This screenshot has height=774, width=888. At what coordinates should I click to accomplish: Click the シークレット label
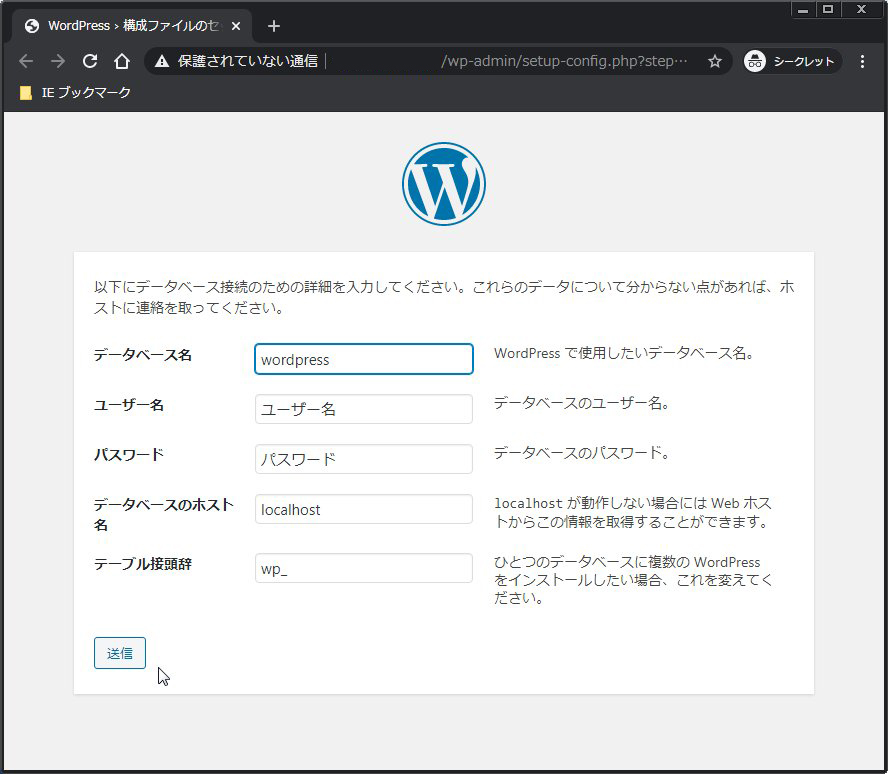(x=804, y=61)
